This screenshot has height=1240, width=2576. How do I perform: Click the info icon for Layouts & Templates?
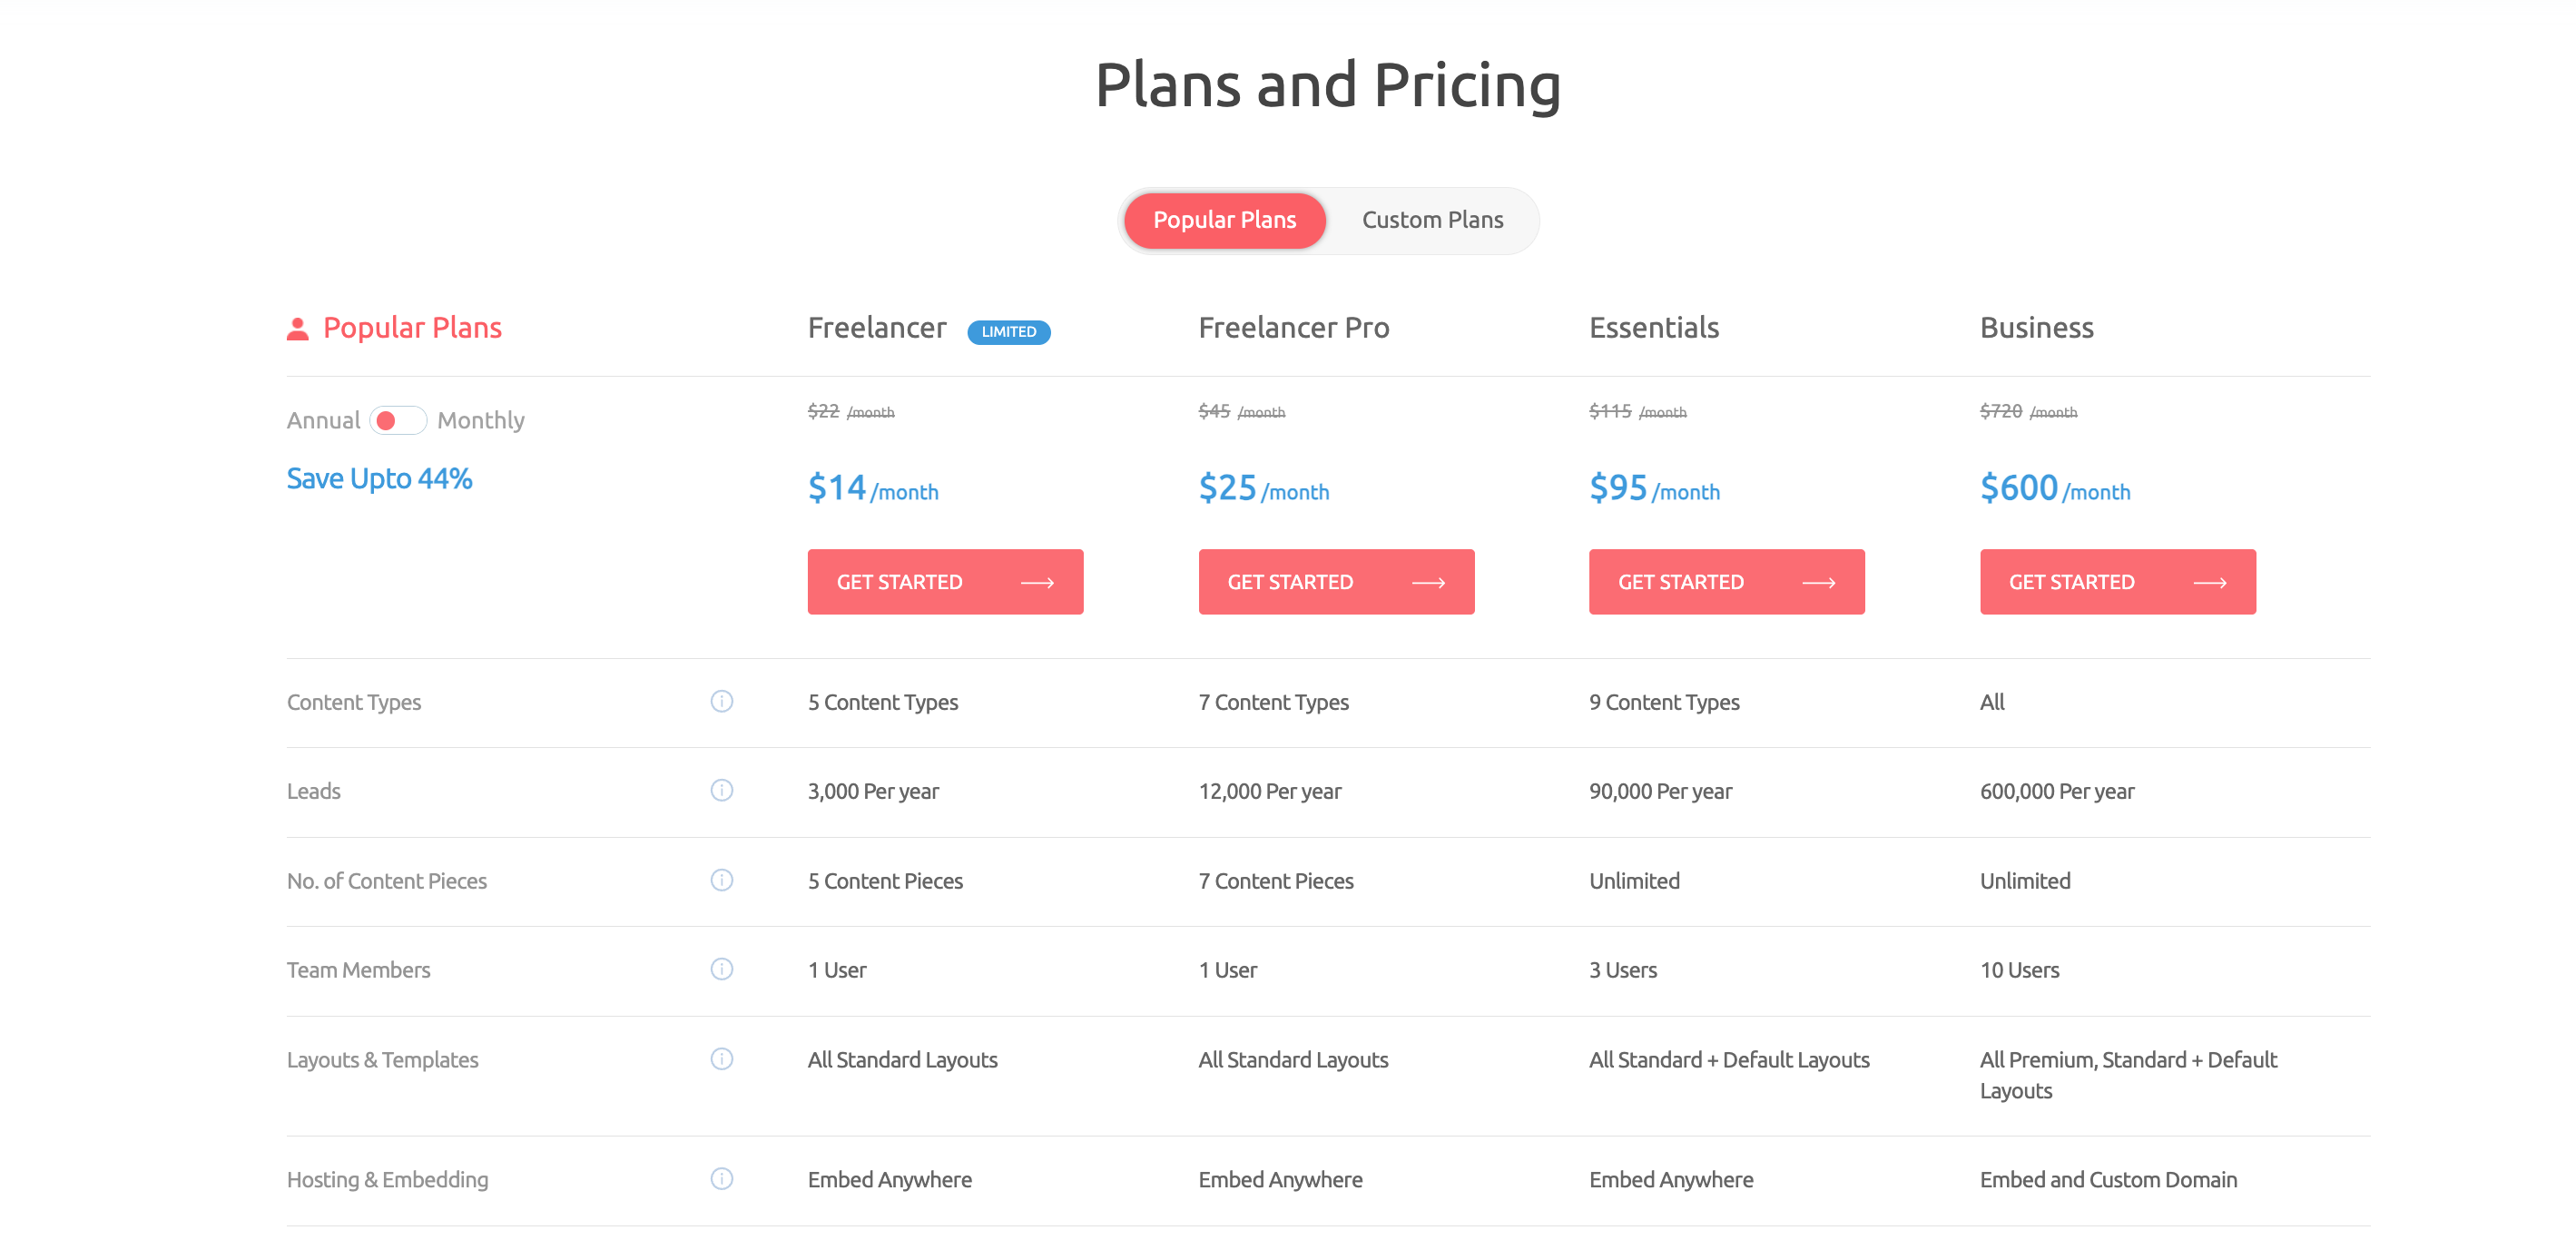click(722, 1059)
